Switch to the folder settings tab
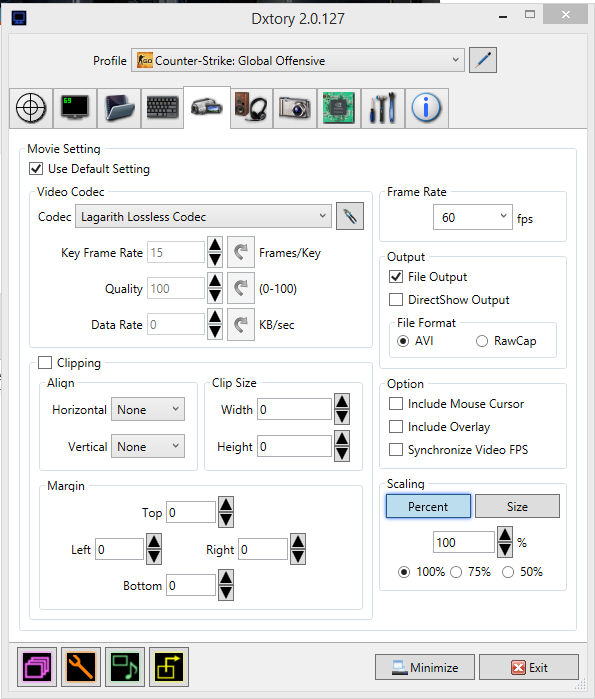This screenshot has height=699, width=595. coord(119,108)
